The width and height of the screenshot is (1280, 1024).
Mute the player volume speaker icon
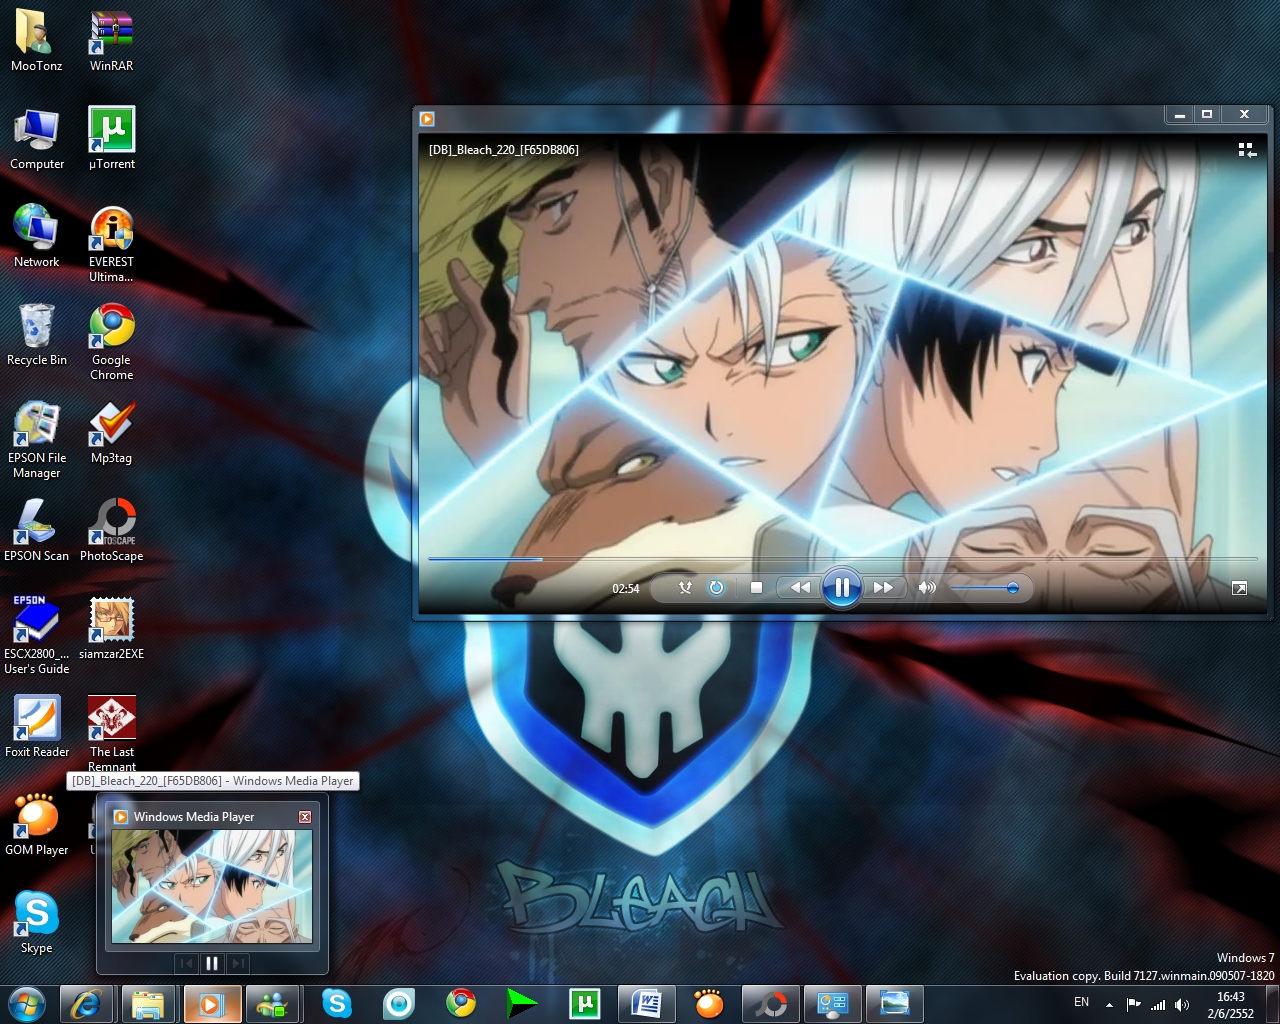point(927,588)
